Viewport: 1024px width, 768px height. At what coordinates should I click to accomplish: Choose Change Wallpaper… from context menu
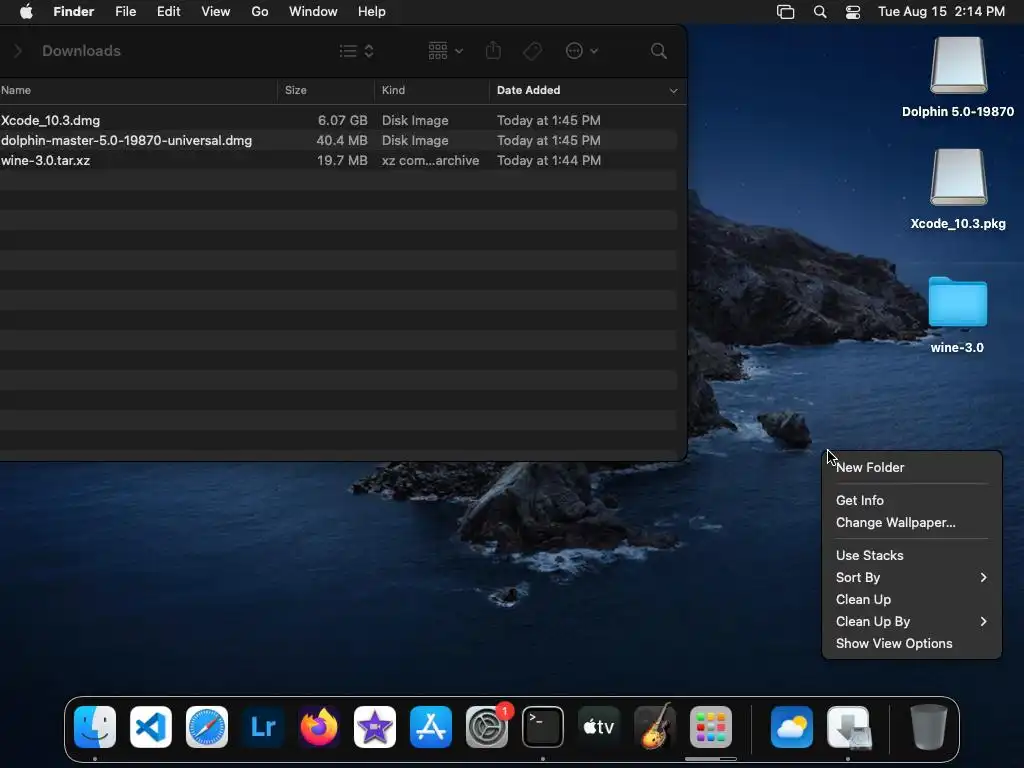[912, 522]
